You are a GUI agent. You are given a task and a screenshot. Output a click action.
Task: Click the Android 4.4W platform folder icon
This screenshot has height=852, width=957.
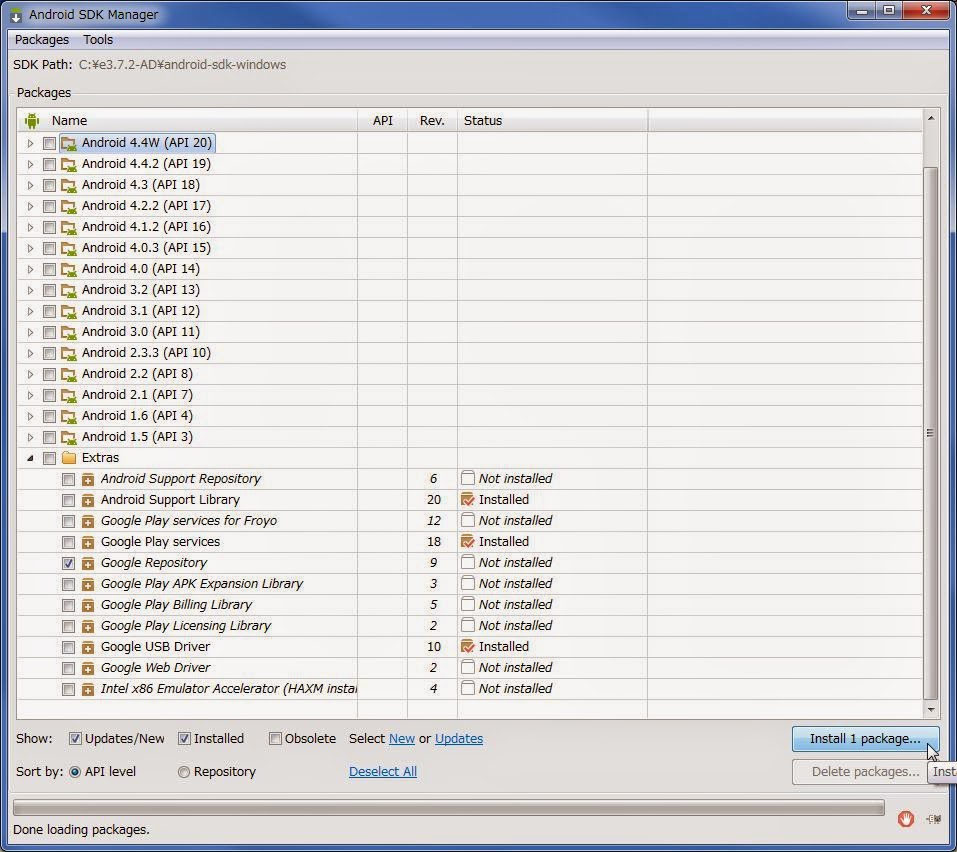[69, 143]
